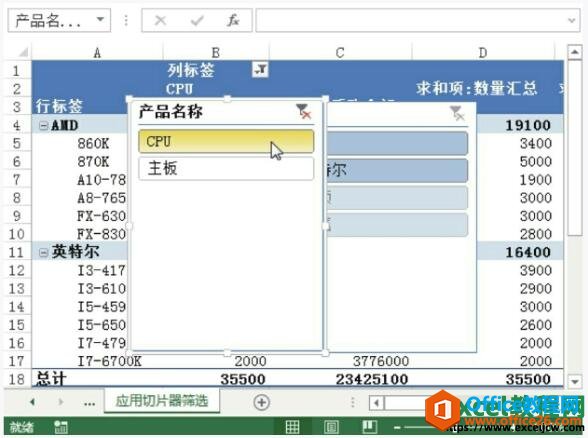Add a new sheet with plus button
Image resolution: width=588 pixels, height=438 pixels.
[x=261, y=402]
